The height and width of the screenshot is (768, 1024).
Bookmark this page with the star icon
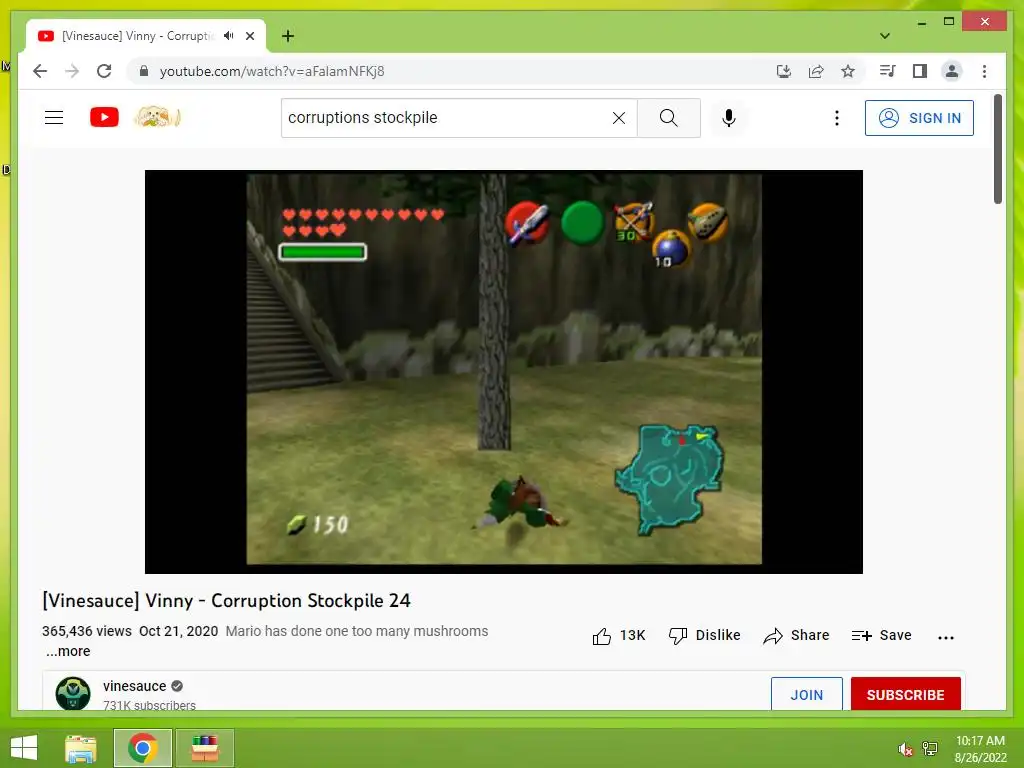tap(848, 71)
